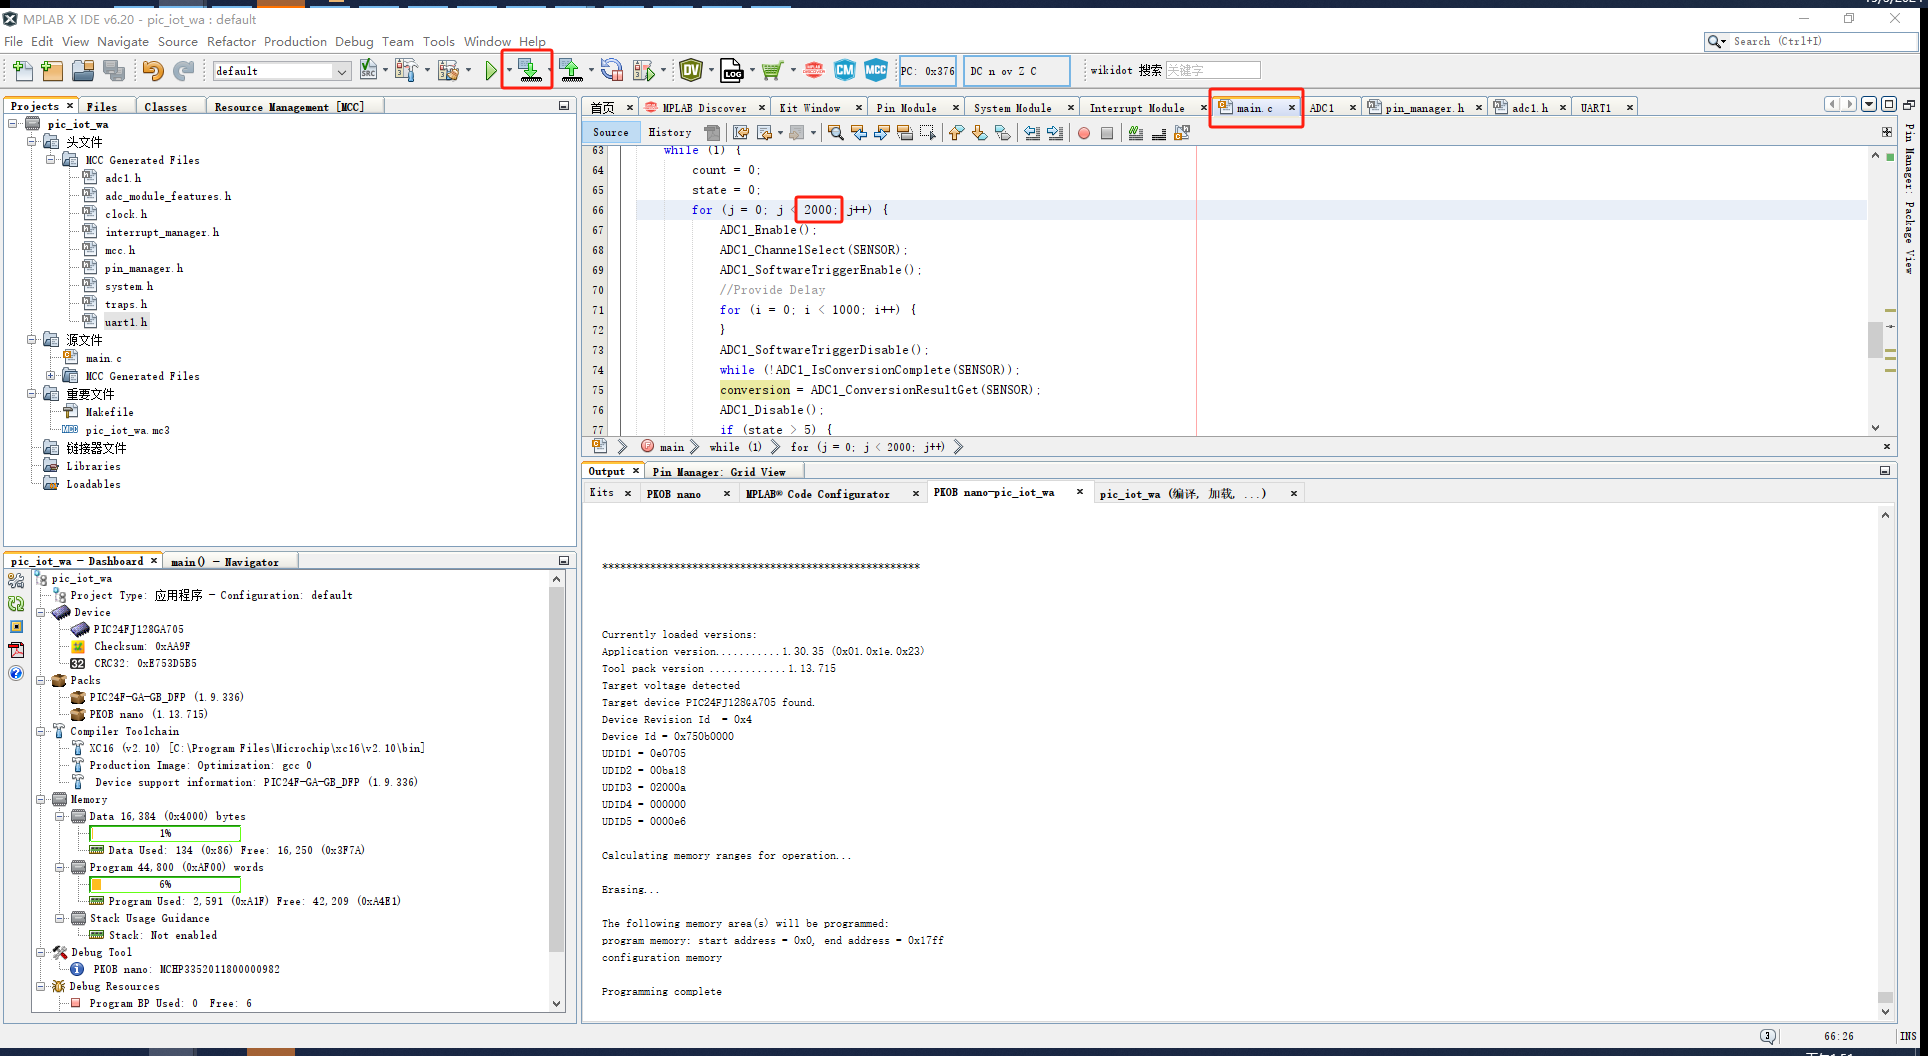Collapse the pic_iot_wa project node
Image resolution: width=1928 pixels, height=1056 pixels.
pyautogui.click(x=13, y=124)
